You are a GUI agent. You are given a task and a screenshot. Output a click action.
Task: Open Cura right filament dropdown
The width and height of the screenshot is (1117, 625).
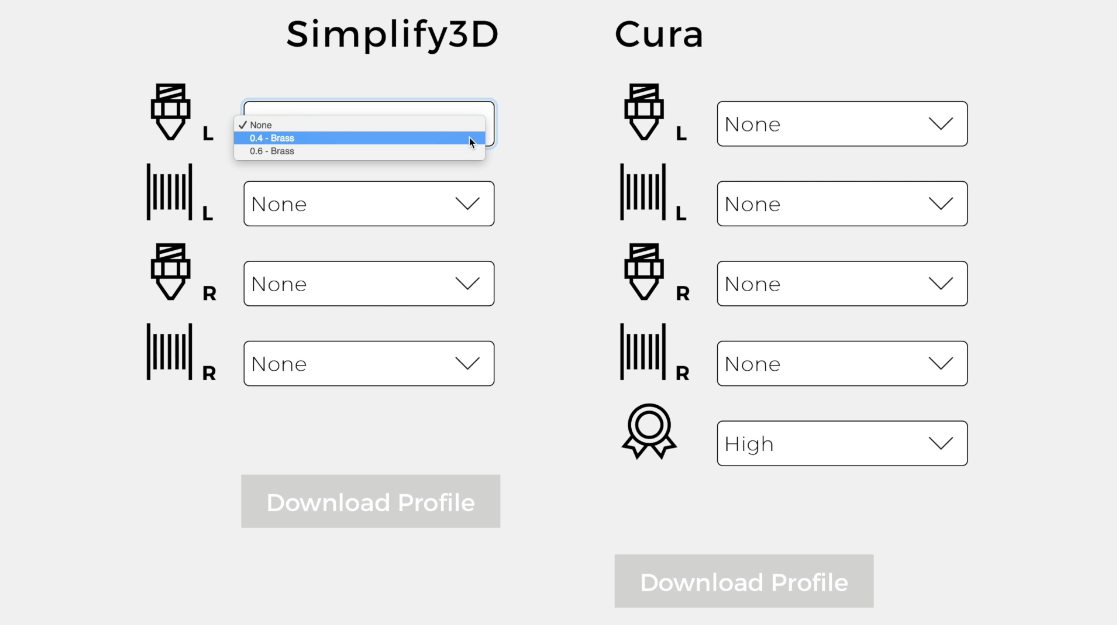point(842,363)
